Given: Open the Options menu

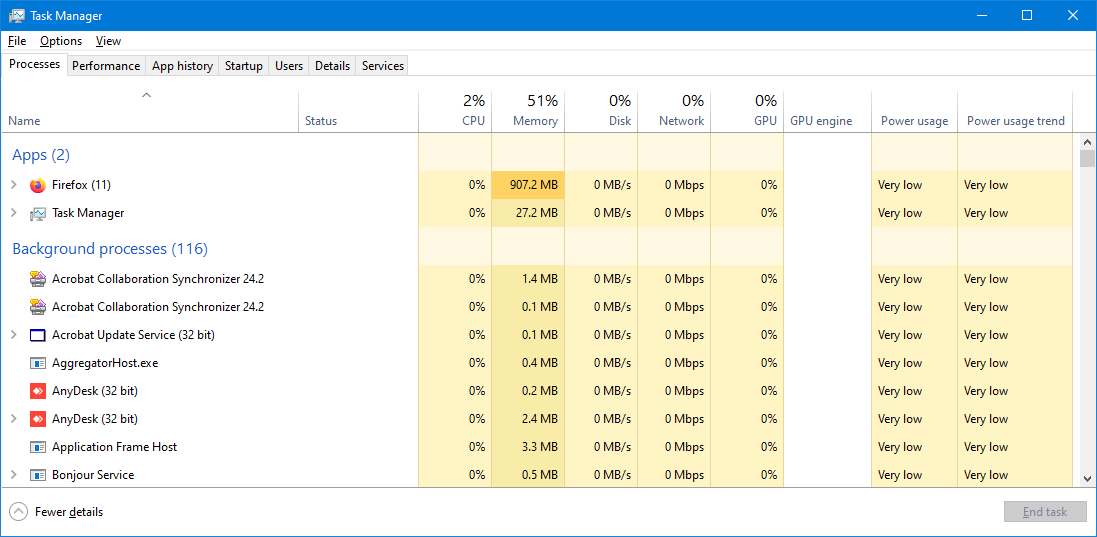Looking at the screenshot, I should click(61, 41).
